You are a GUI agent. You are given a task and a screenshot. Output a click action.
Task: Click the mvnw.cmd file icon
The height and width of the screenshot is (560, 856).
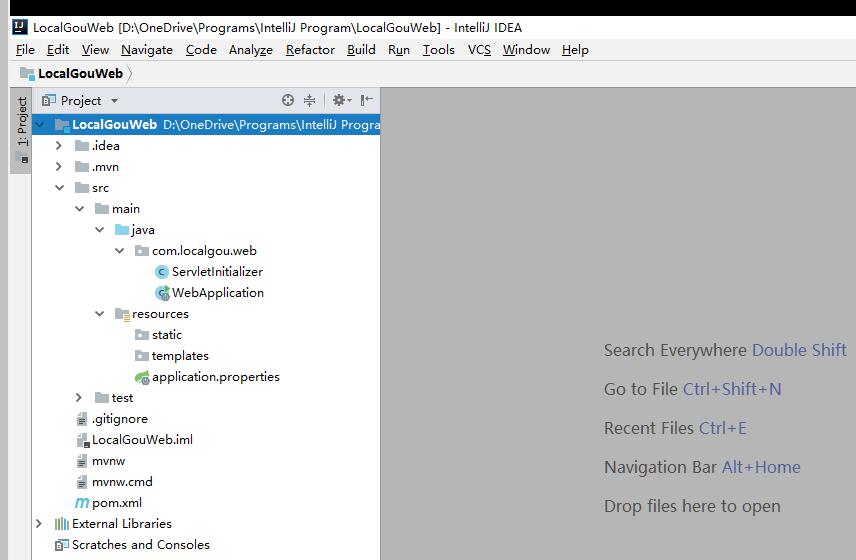(82, 482)
